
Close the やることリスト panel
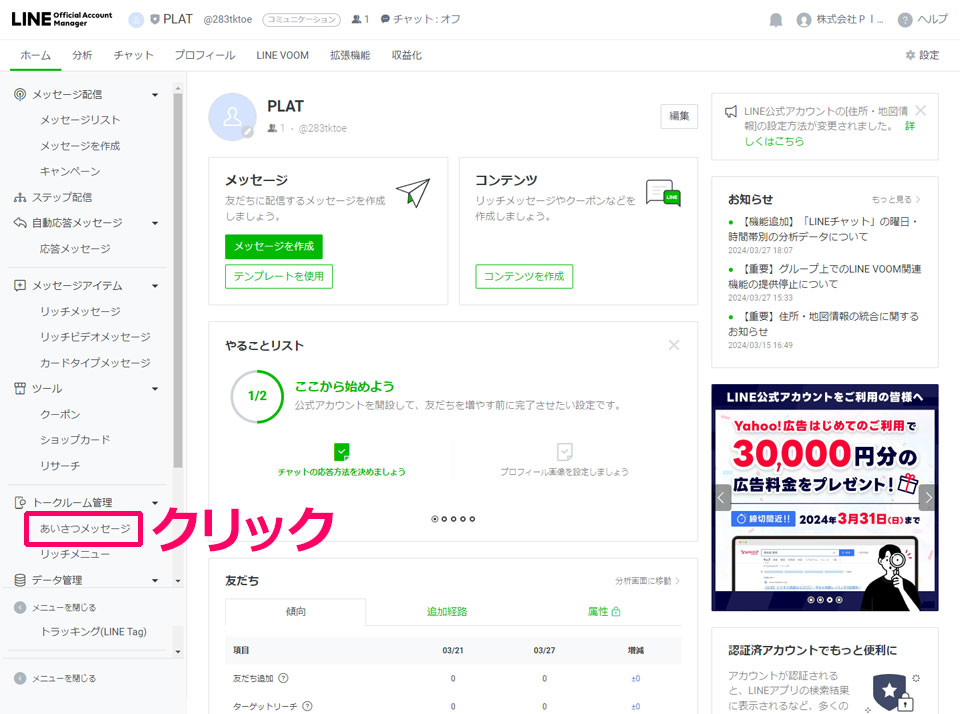[674, 345]
